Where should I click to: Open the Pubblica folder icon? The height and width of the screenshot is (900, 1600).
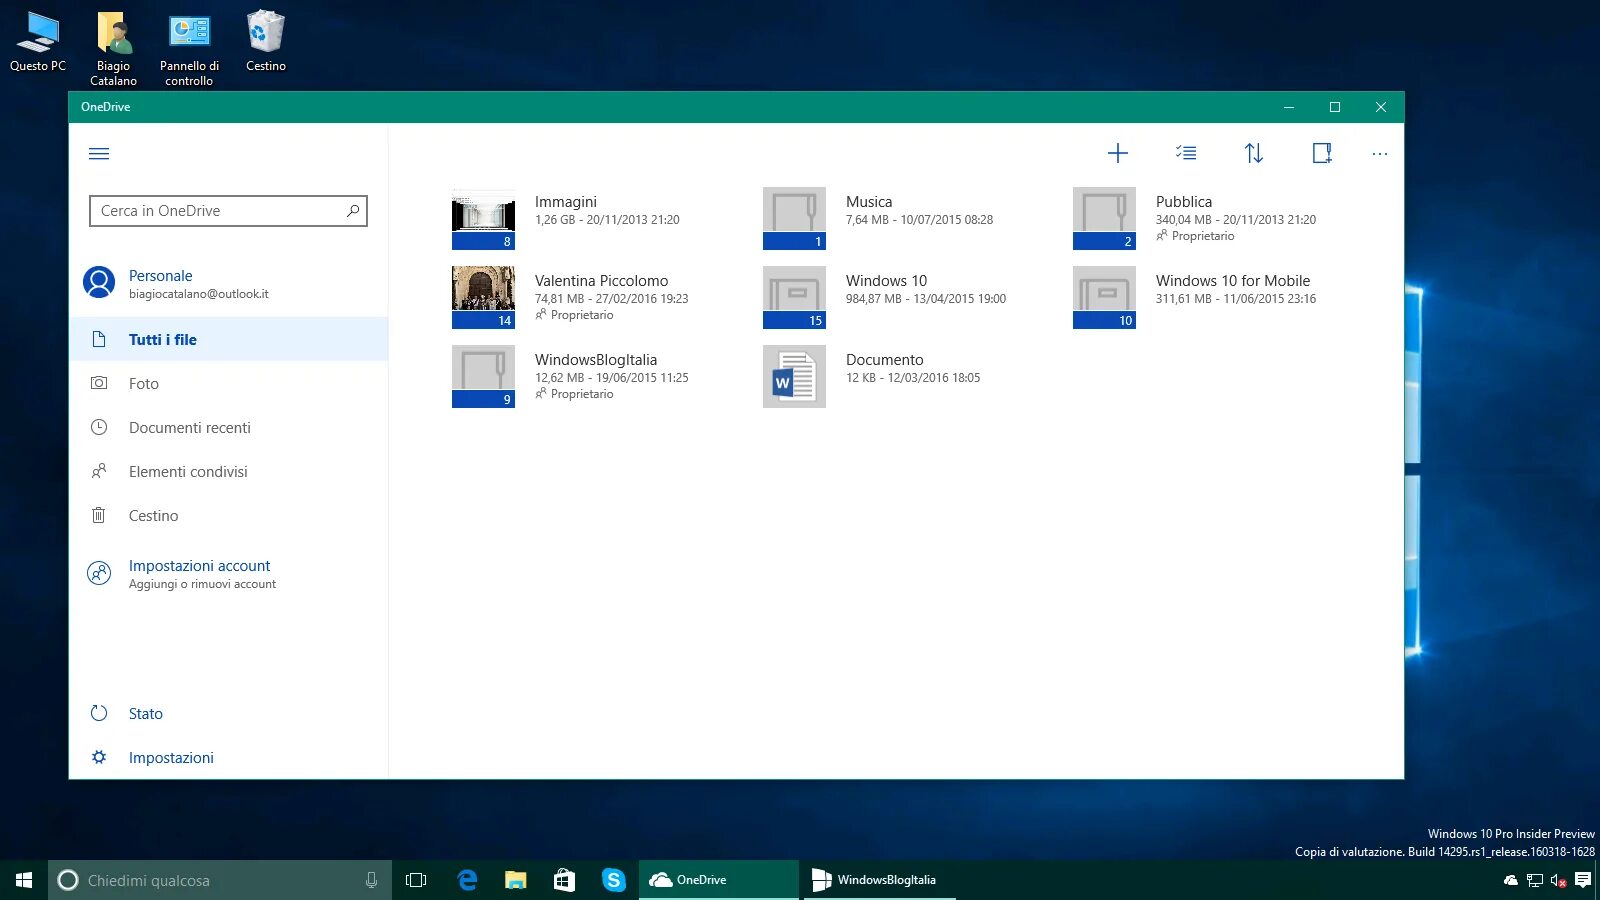coord(1104,218)
